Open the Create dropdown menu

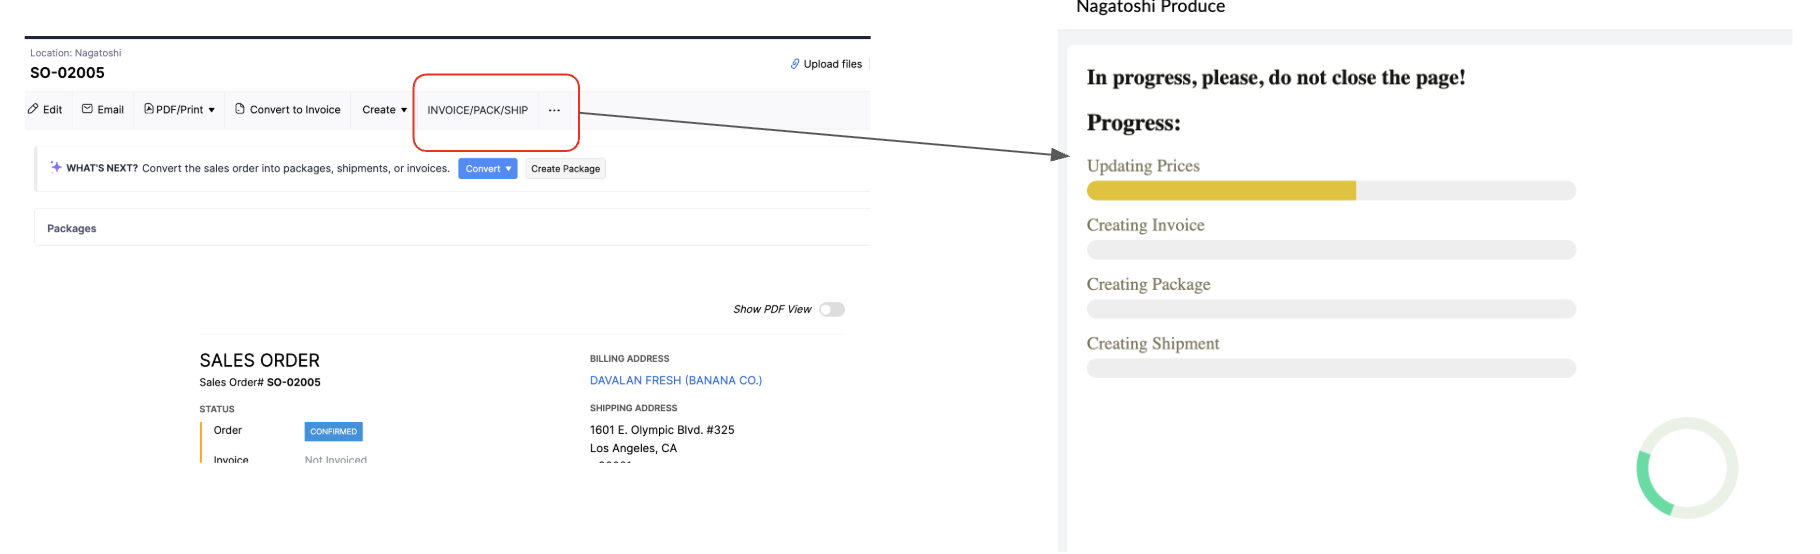click(384, 110)
